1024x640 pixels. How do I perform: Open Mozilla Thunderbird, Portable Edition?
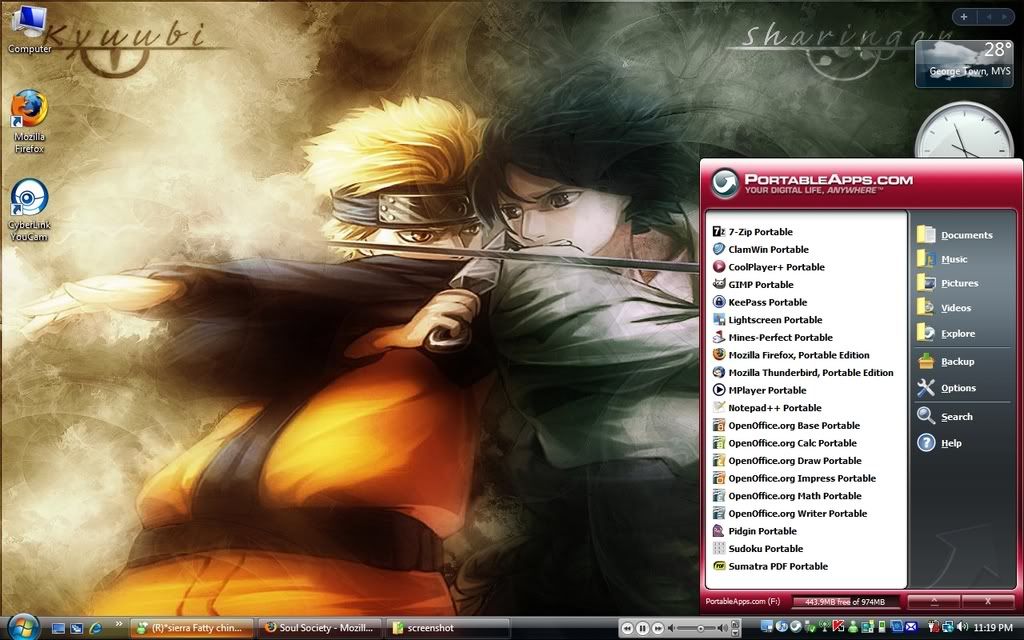click(803, 373)
